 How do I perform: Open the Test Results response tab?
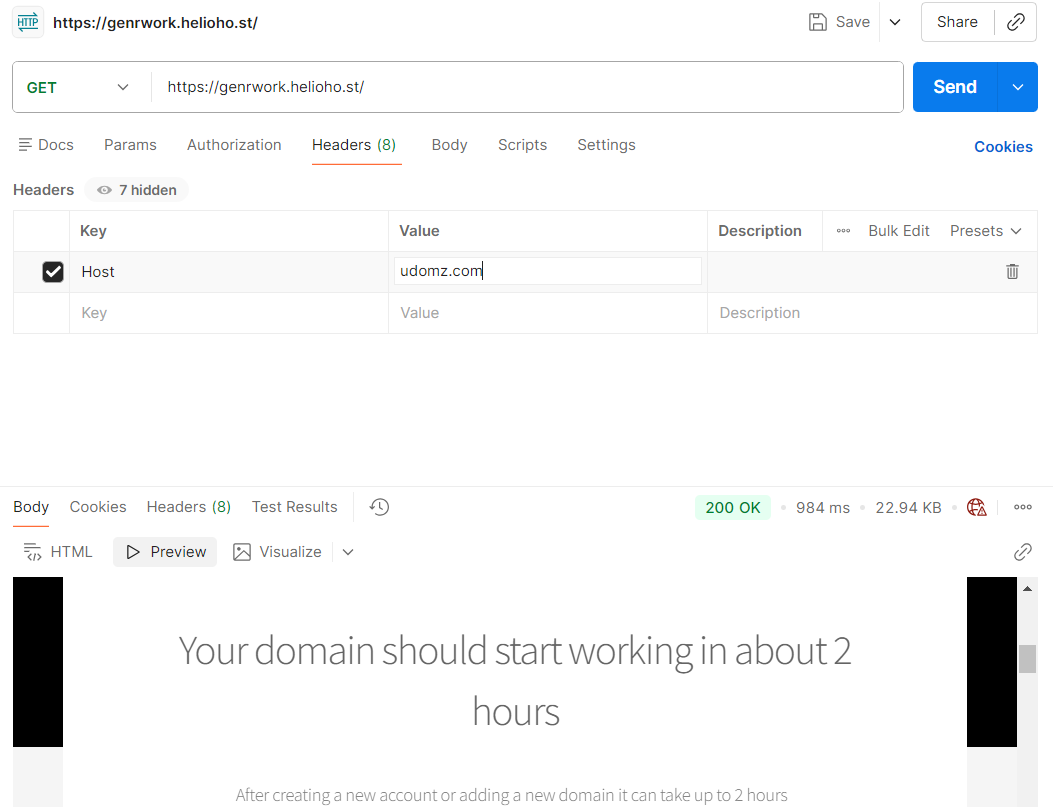coord(294,507)
